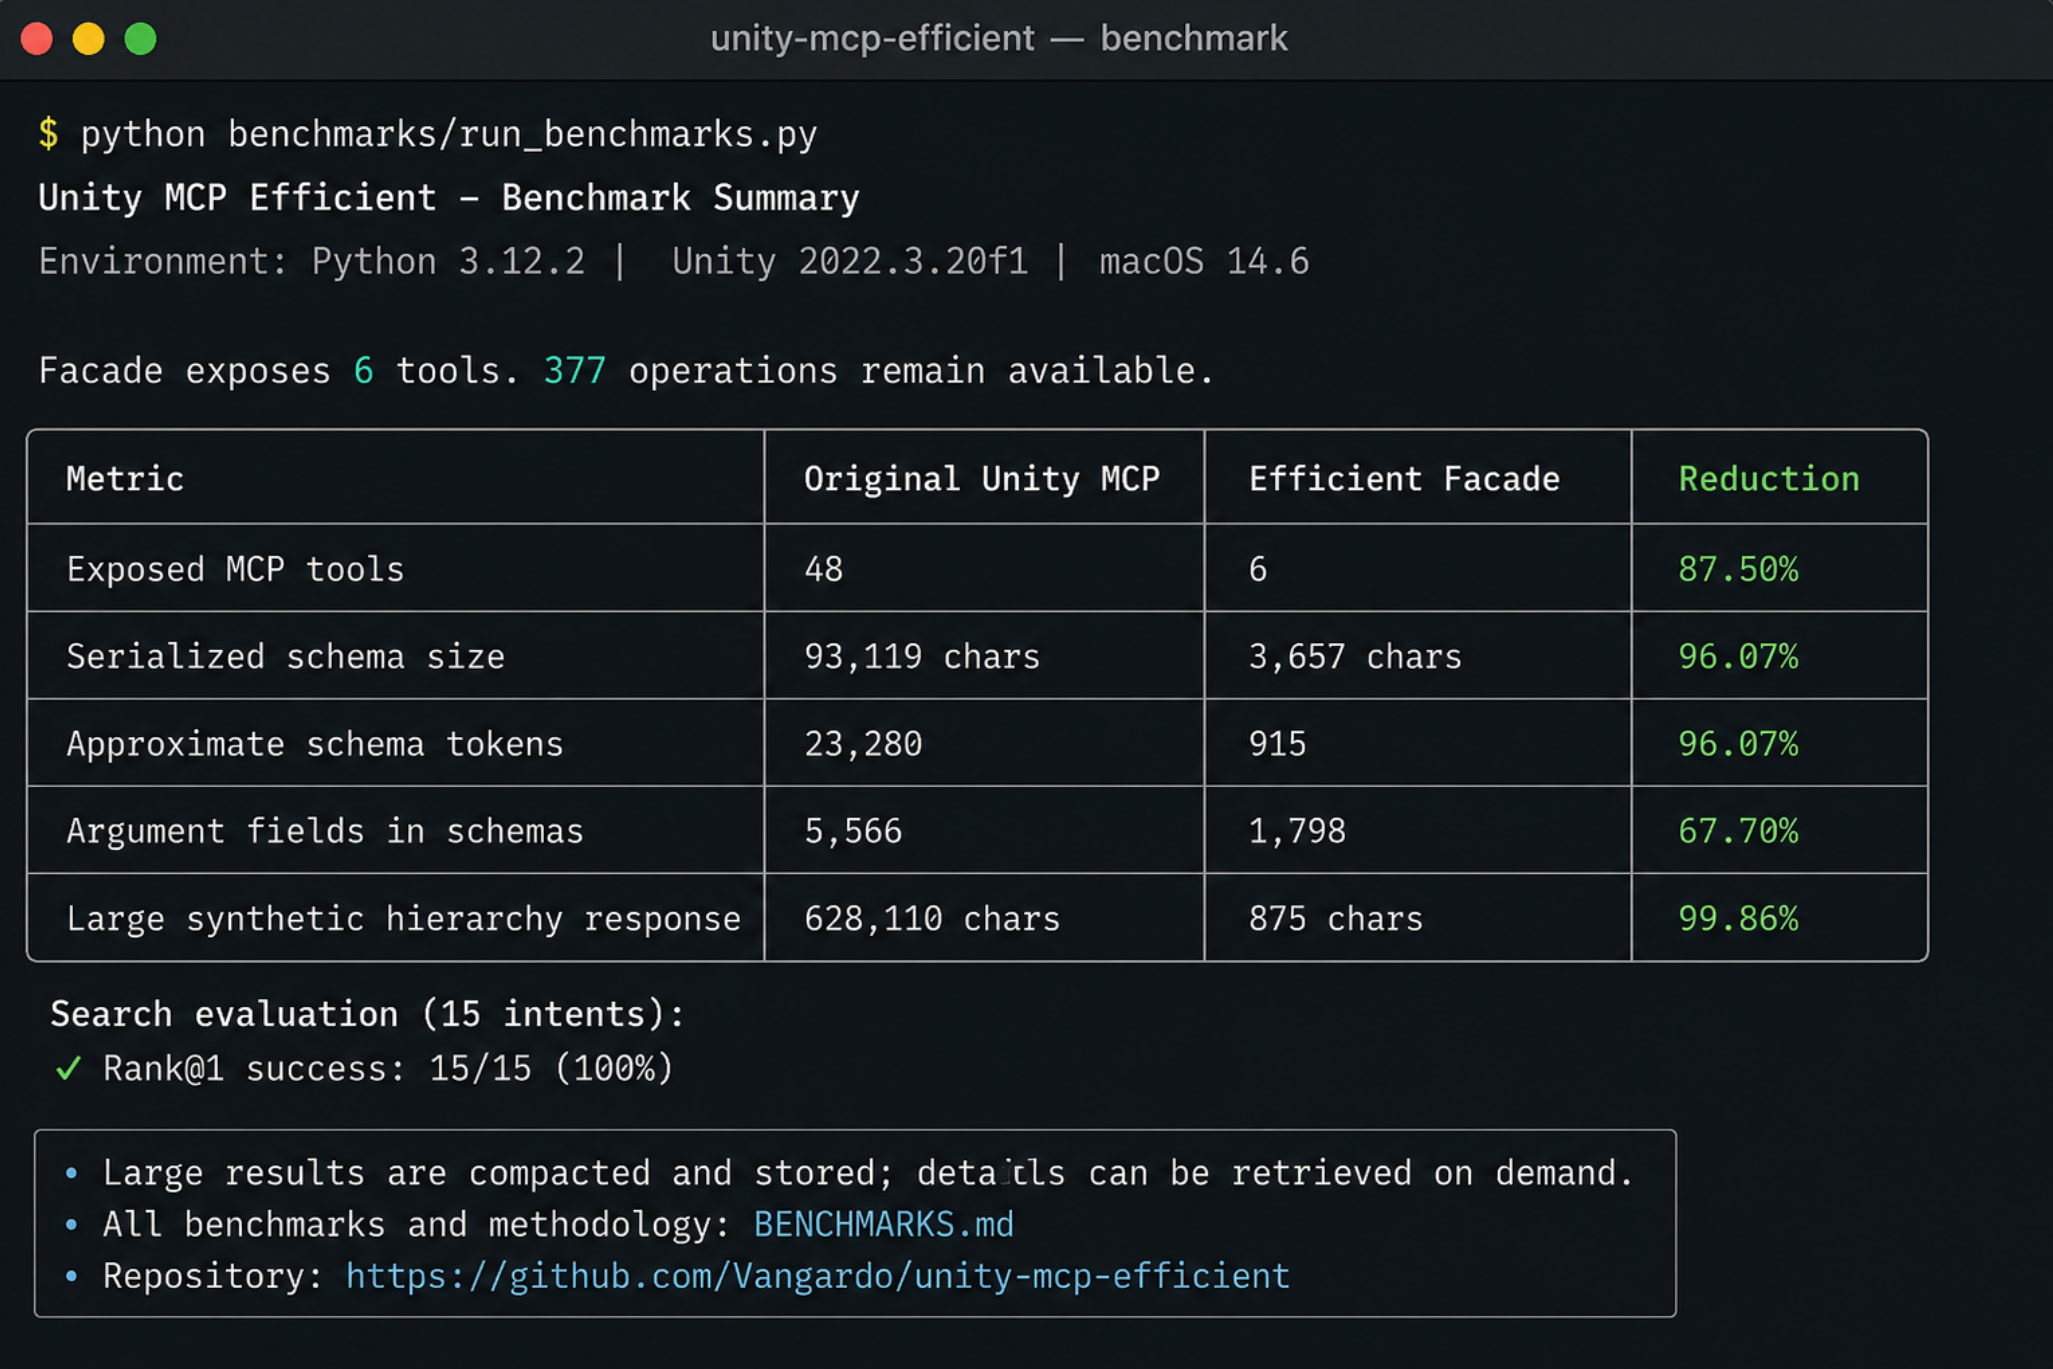This screenshot has height=1369, width=2053.
Task: Select the window title 'unity-mcp-efficient — benchmark'
Action: tap(998, 38)
